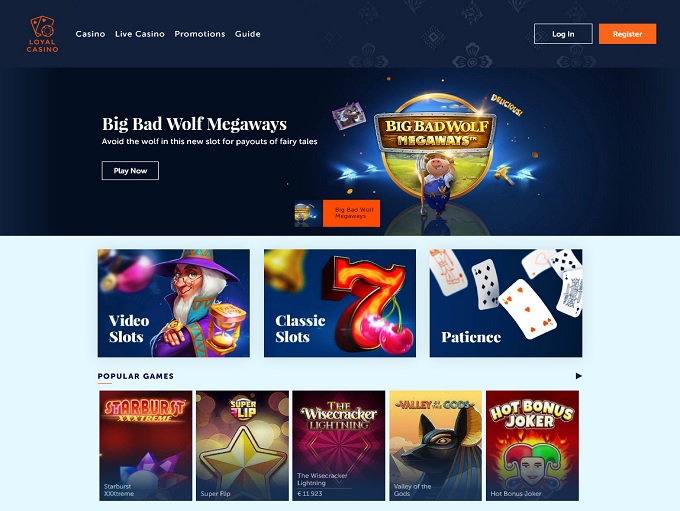The height and width of the screenshot is (511, 680).
Task: Click the small banner thumbnail image
Action: (308, 213)
